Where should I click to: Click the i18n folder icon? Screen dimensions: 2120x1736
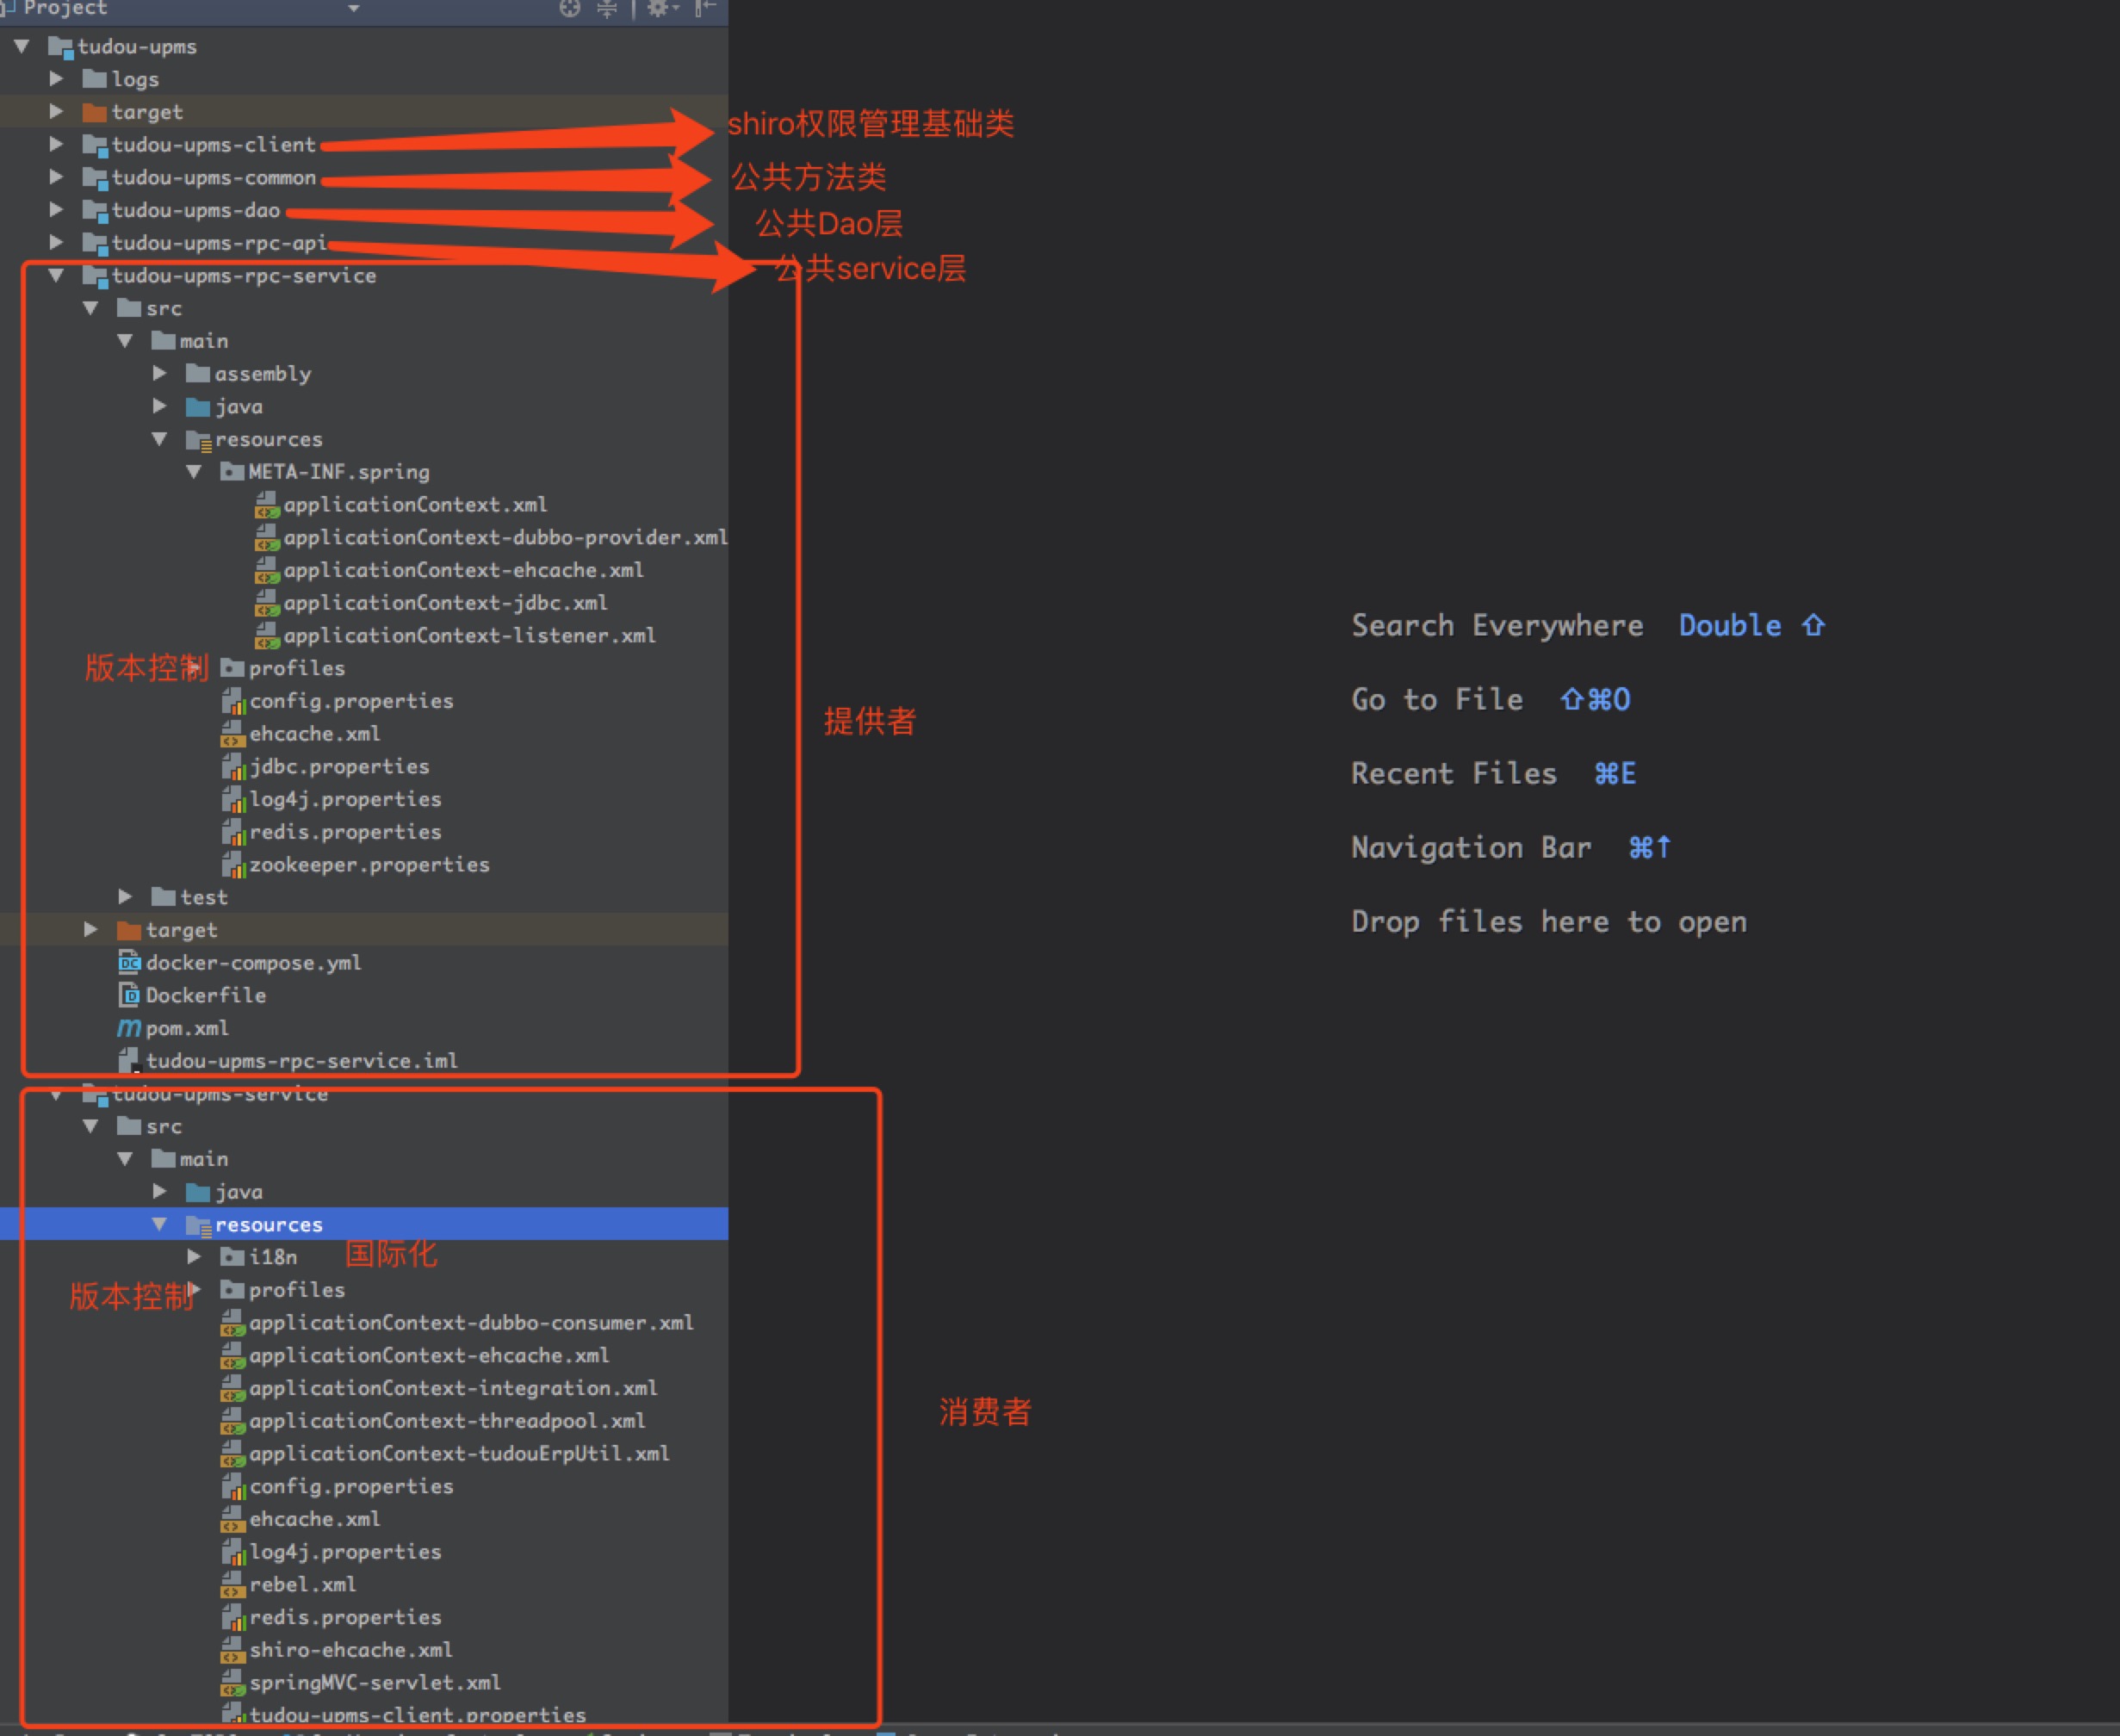pos(232,1257)
